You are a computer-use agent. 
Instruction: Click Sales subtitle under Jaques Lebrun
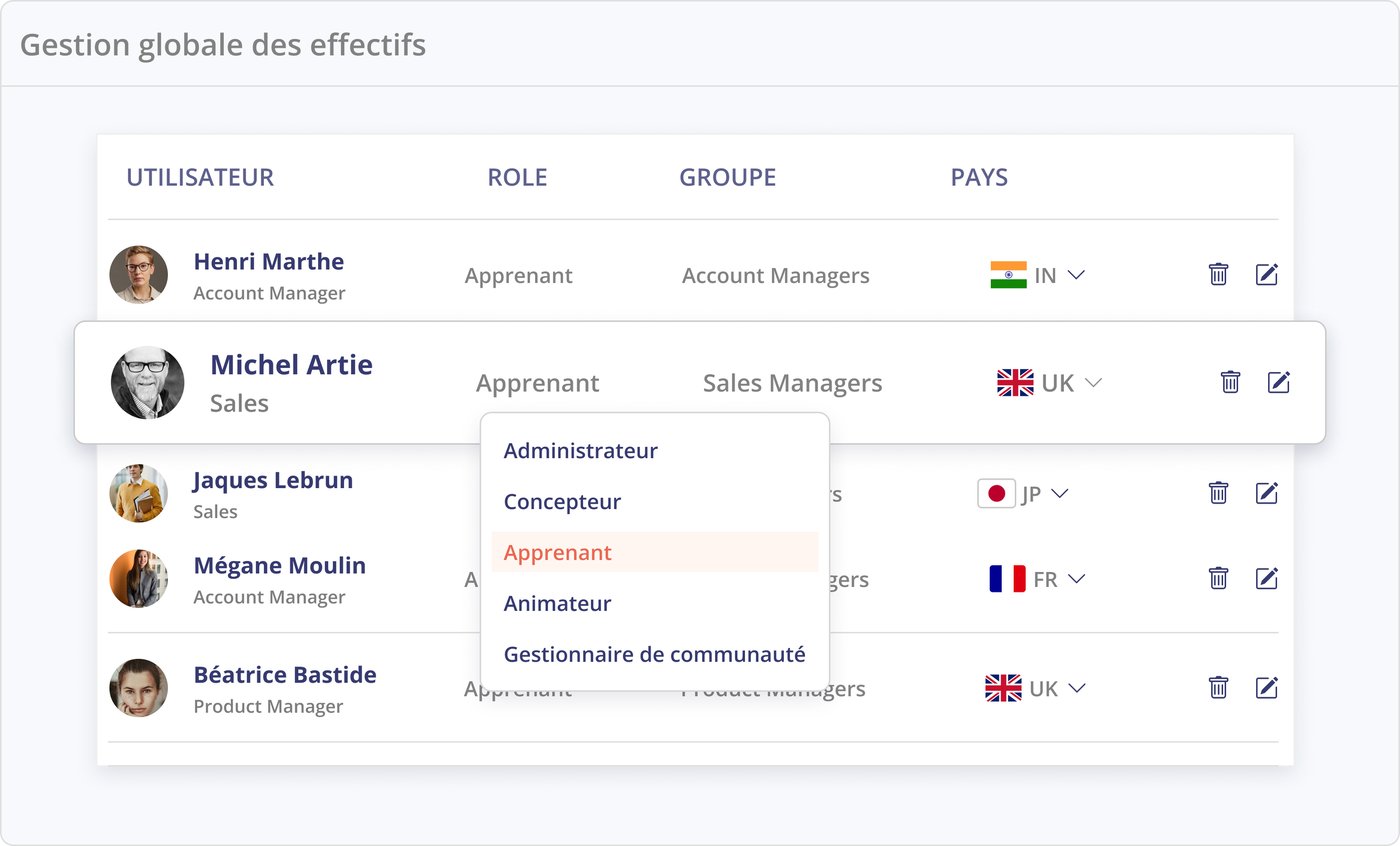[215, 511]
